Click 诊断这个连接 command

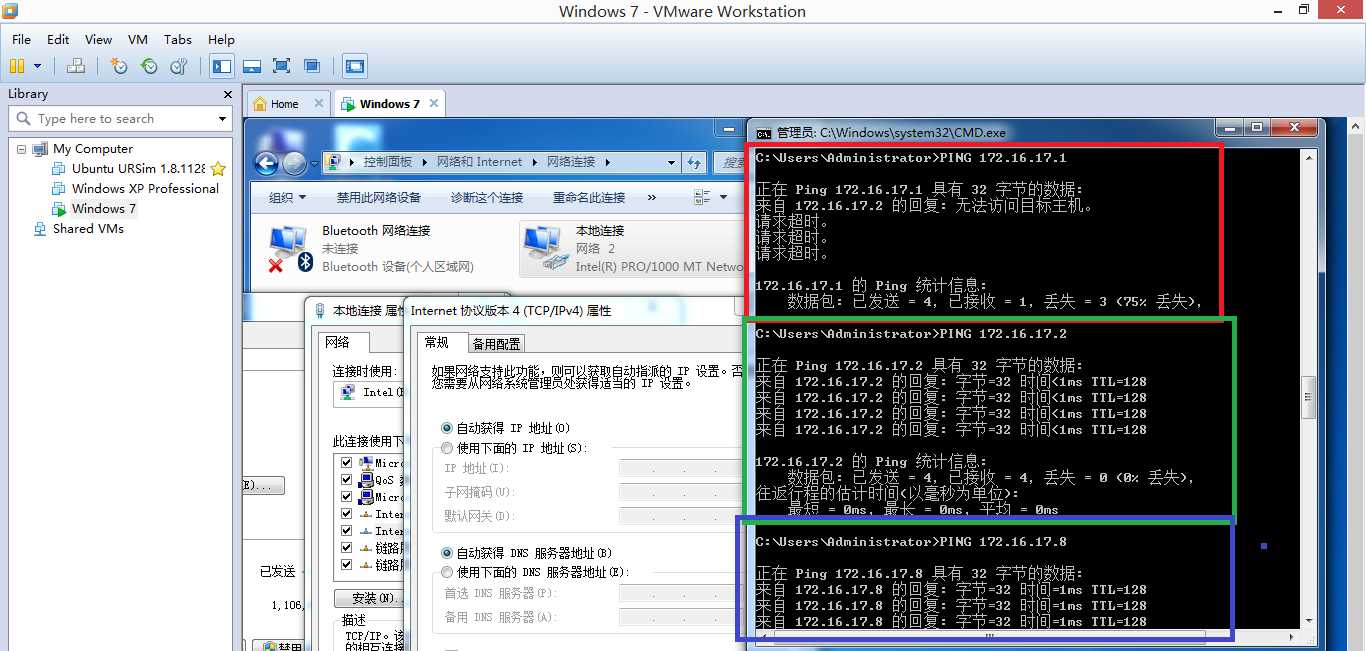pyautogui.click(x=487, y=197)
